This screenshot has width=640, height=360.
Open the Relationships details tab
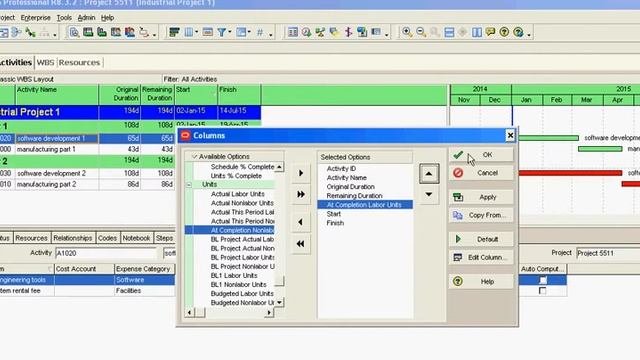73,238
